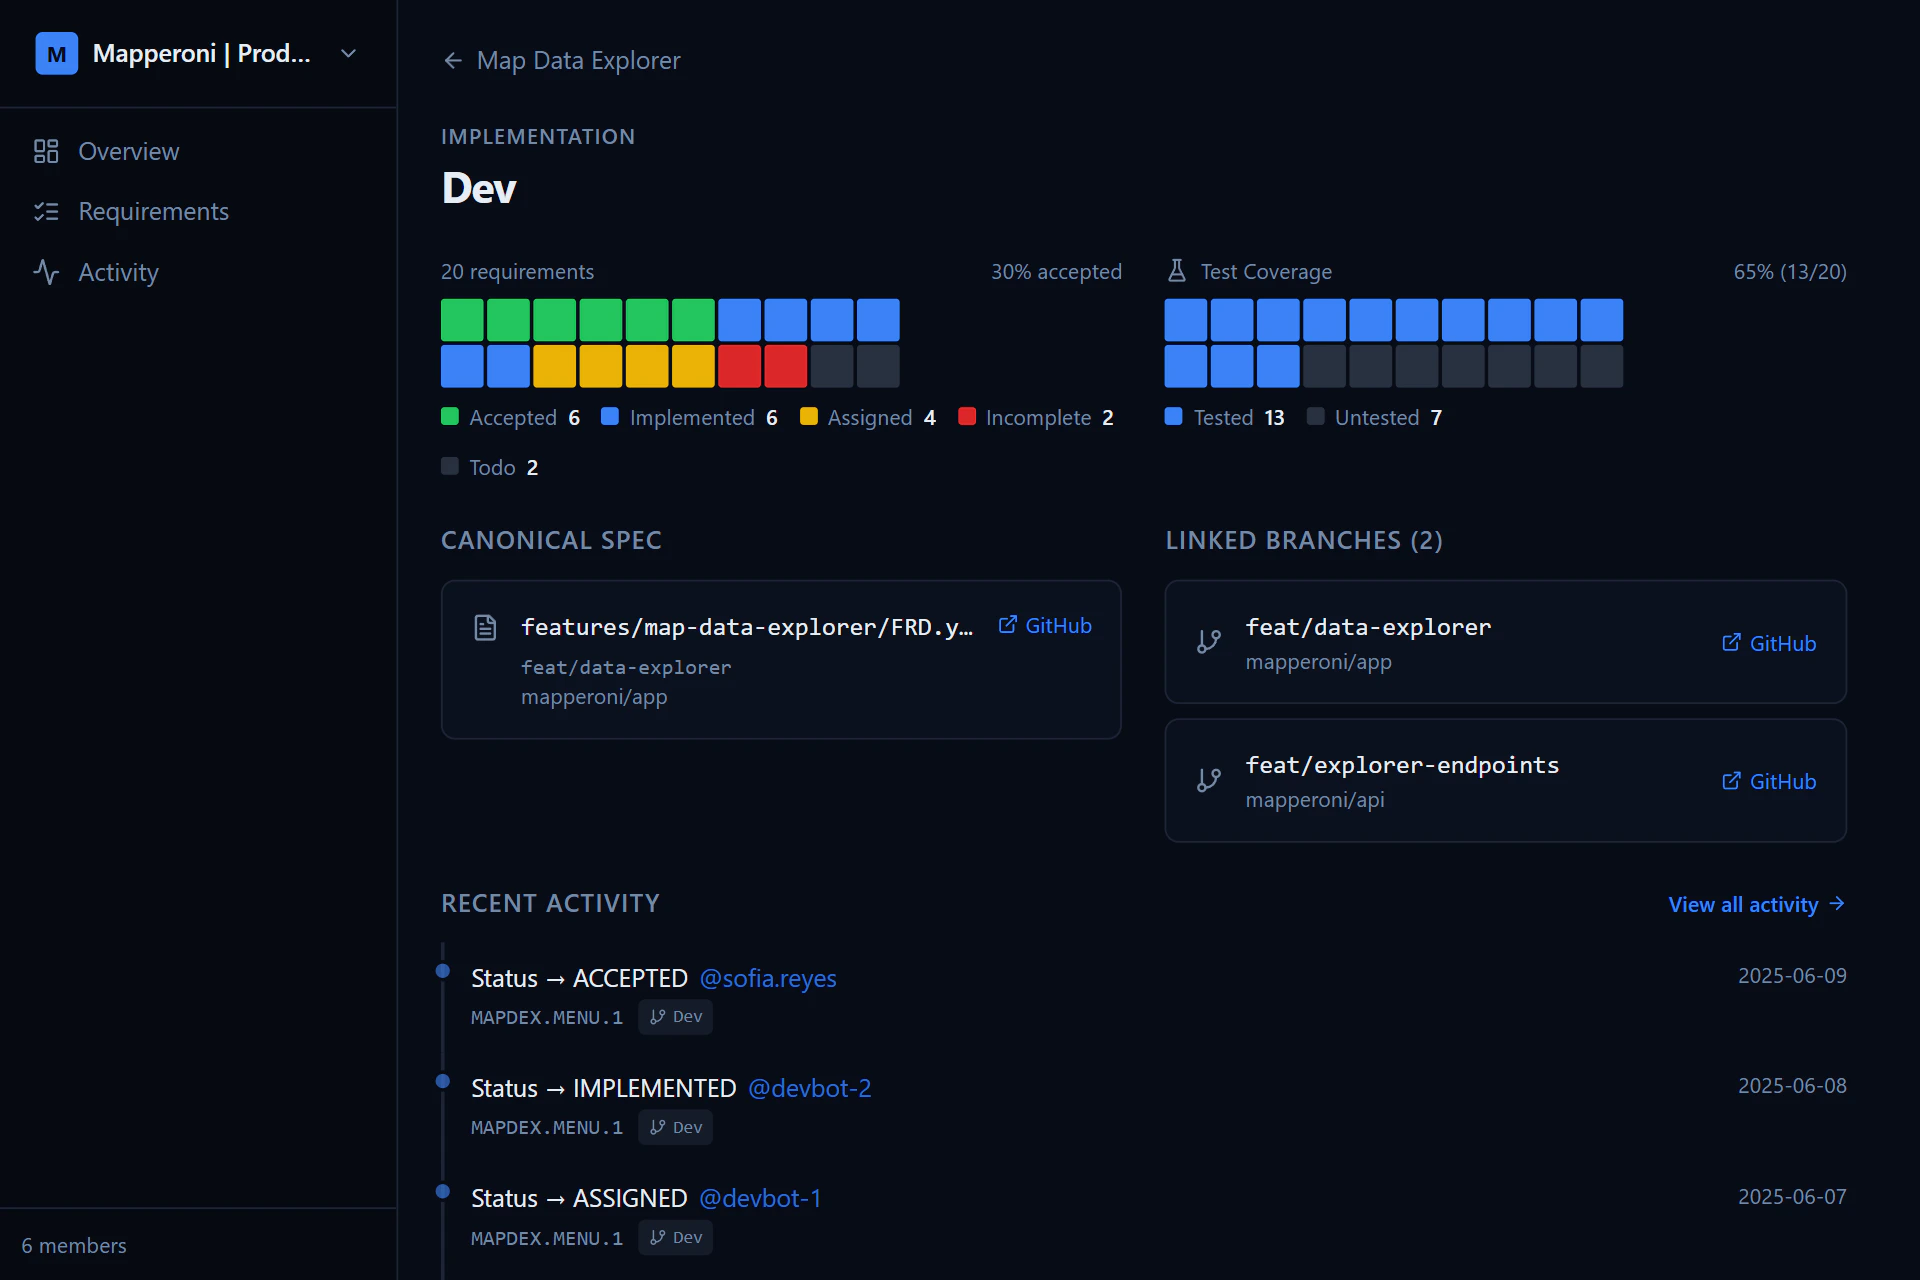The height and width of the screenshot is (1280, 1920).
Task: Click the Activity waveform icon
Action: [46, 272]
